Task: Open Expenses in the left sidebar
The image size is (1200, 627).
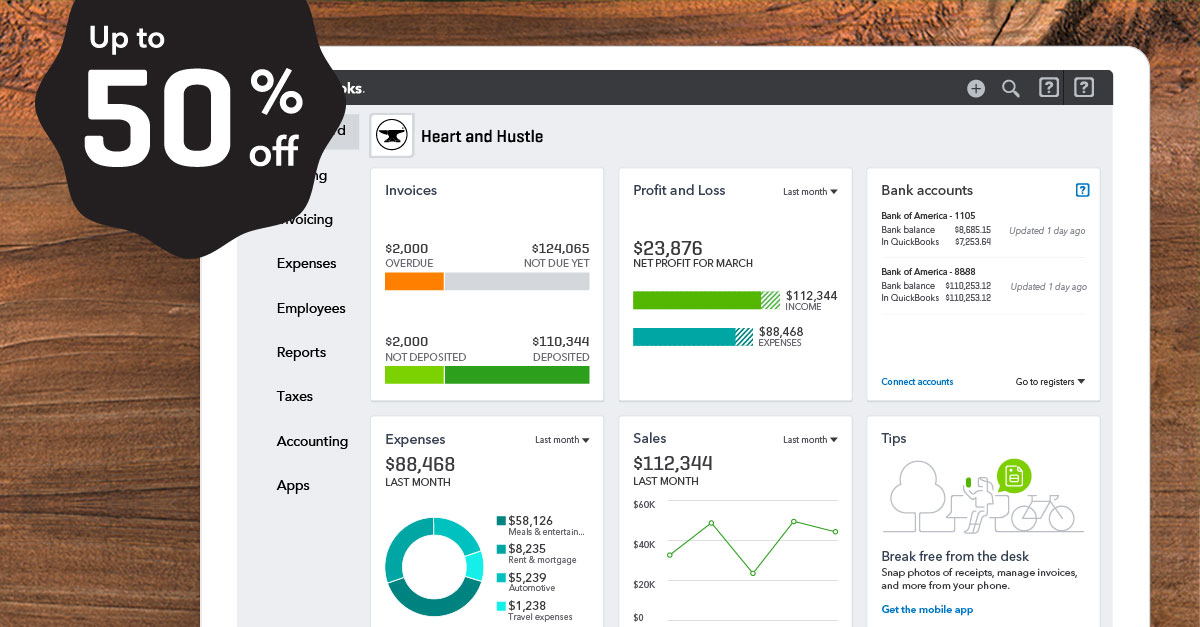Action: 307,264
